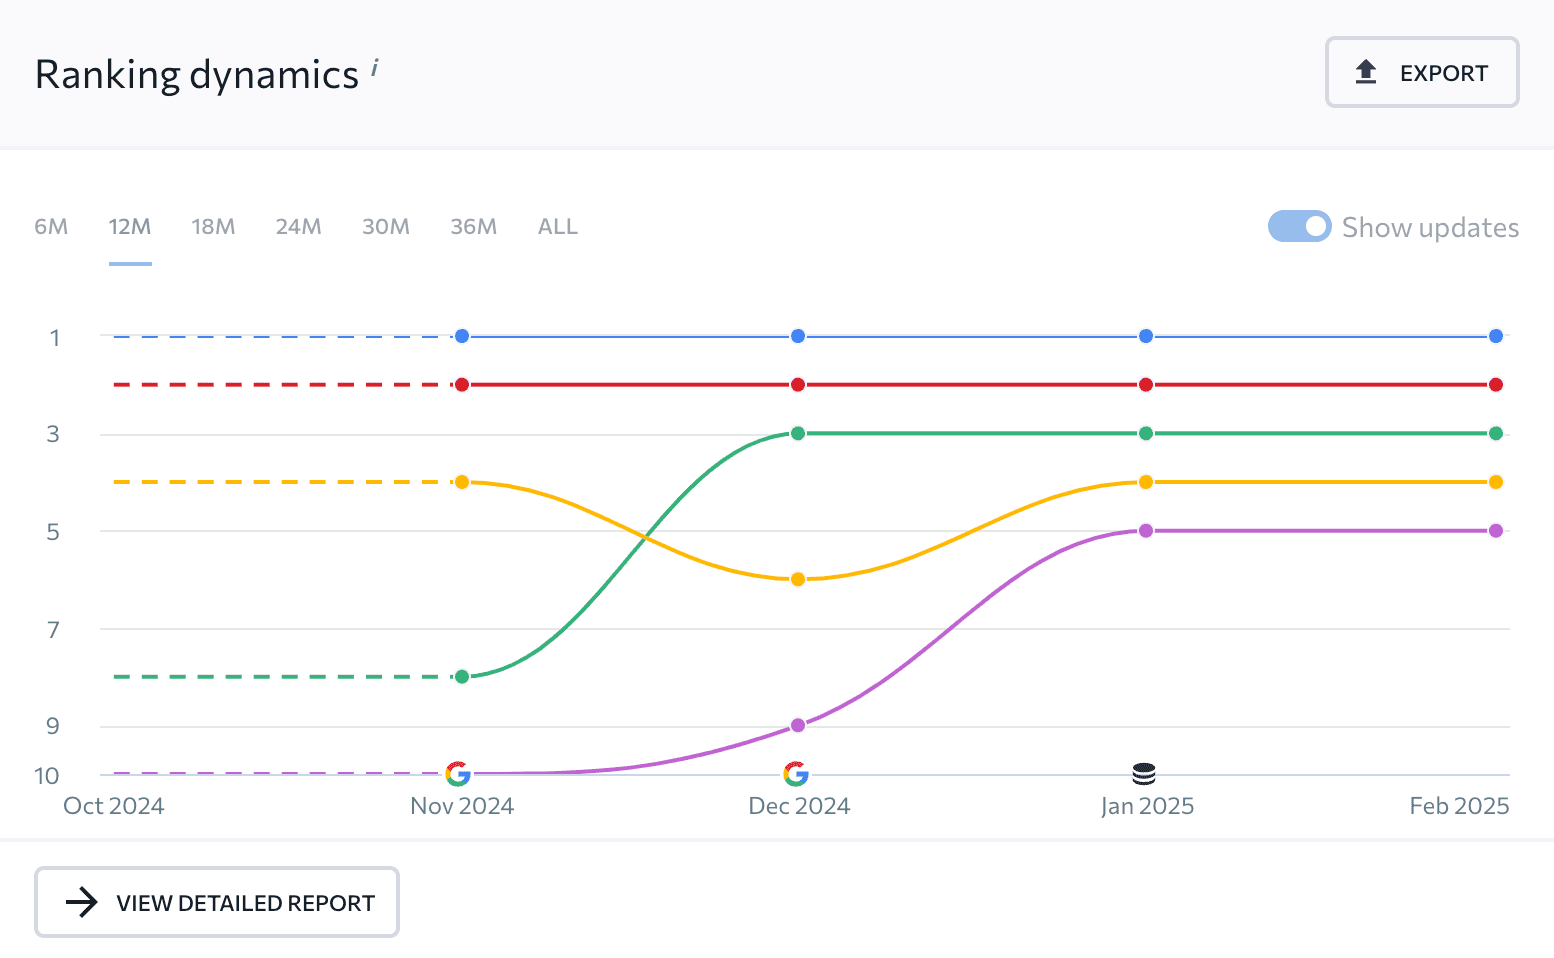The width and height of the screenshot is (1554, 958).
Task: Click the yellow data point at Dec 2024
Action: coord(798,579)
